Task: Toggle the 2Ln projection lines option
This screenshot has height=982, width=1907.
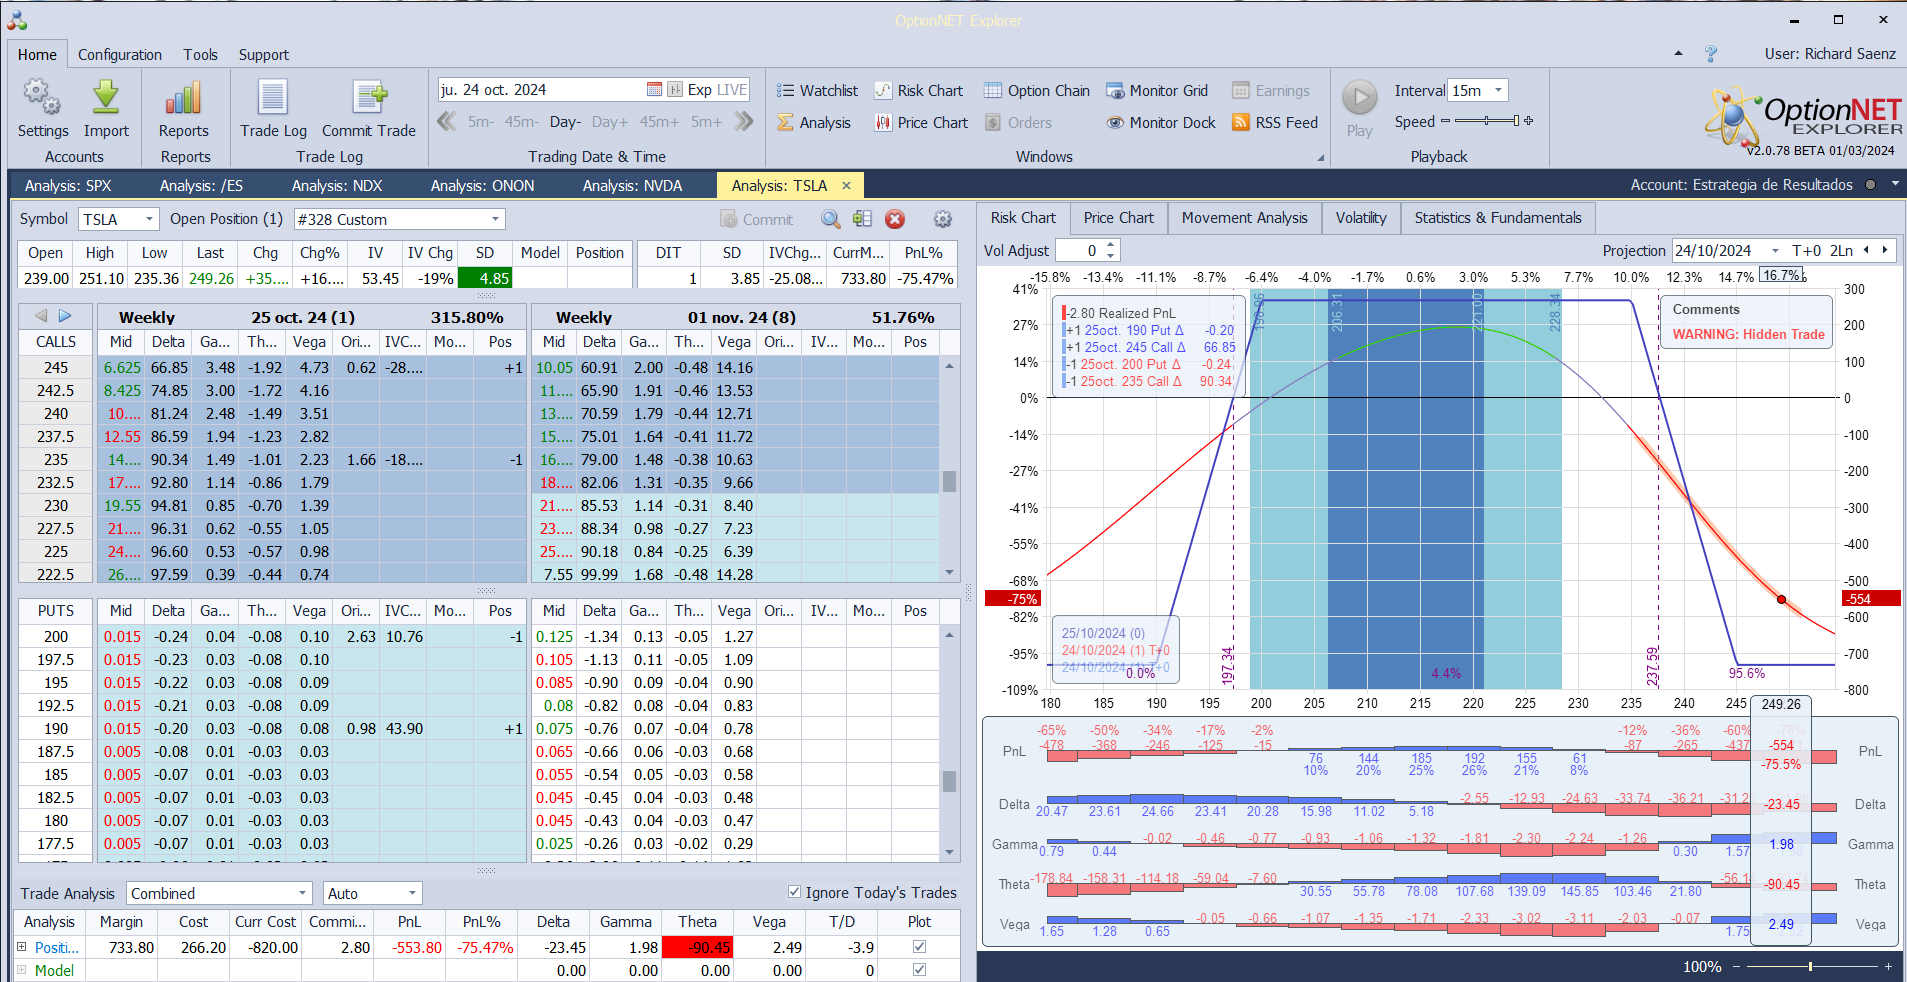Action: (x=1842, y=251)
